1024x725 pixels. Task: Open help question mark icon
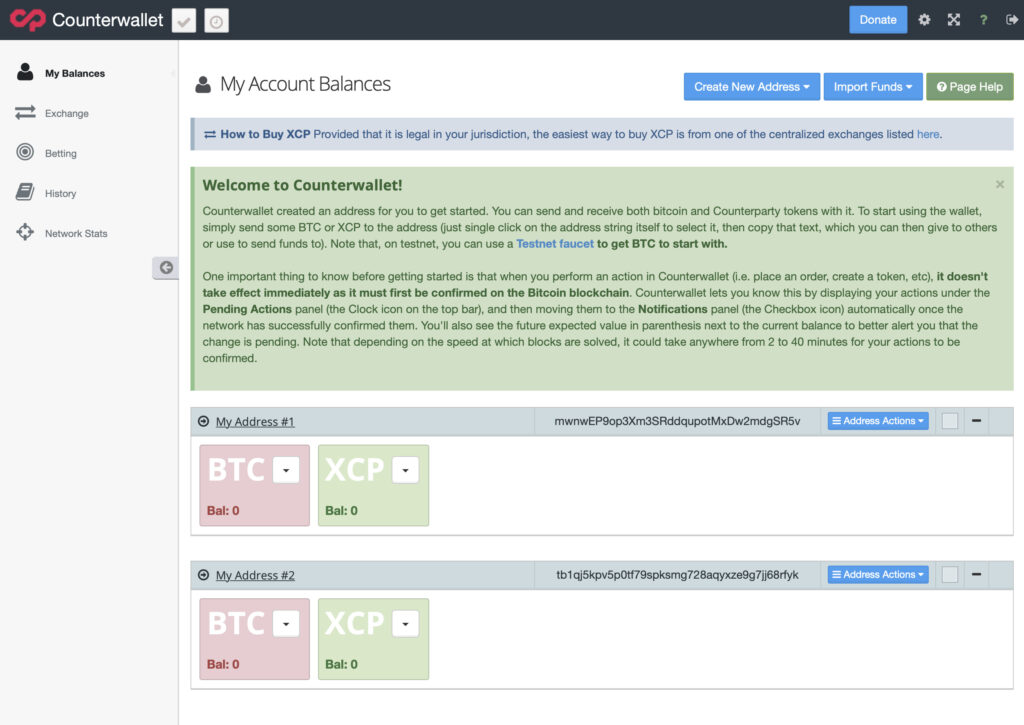coord(984,20)
